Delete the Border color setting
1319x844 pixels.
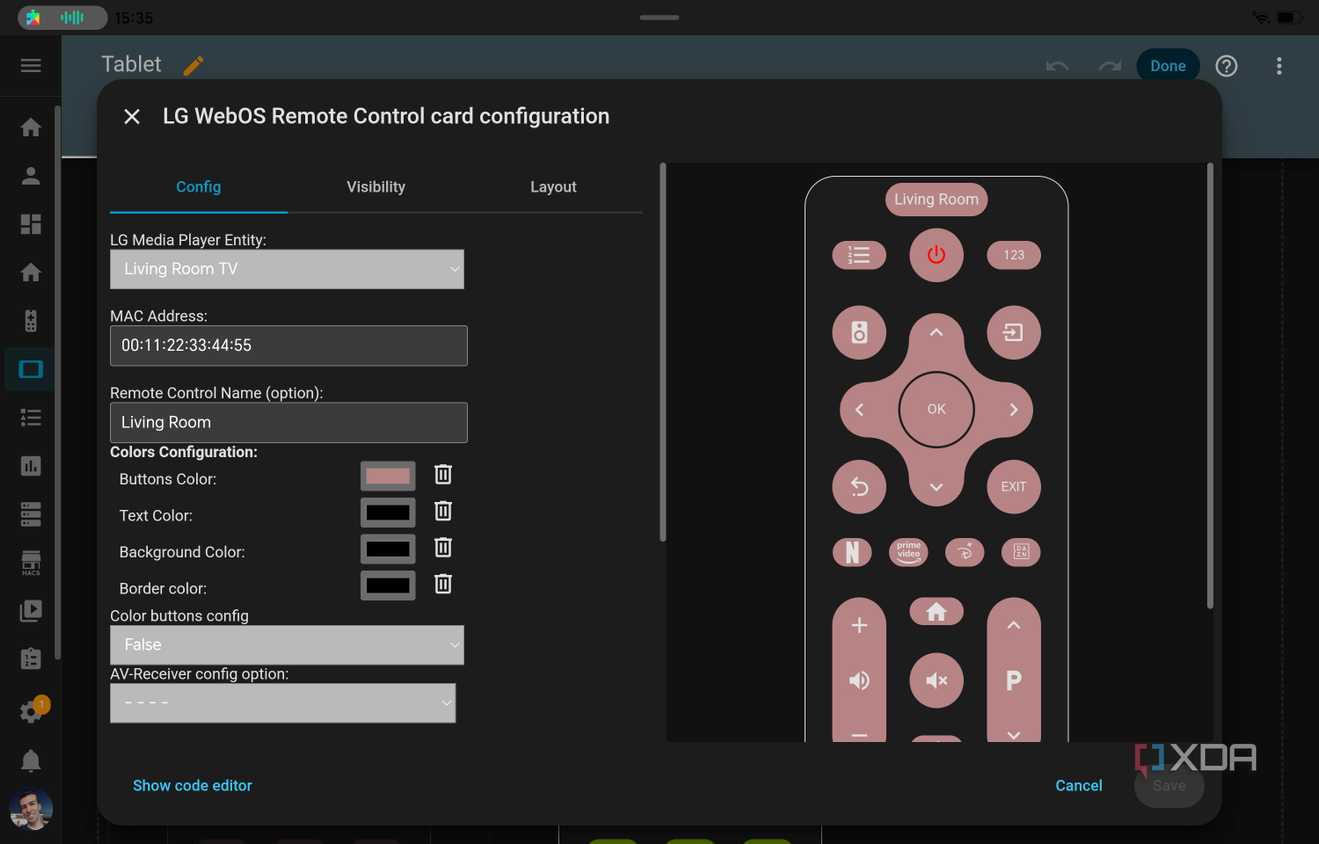coord(443,584)
